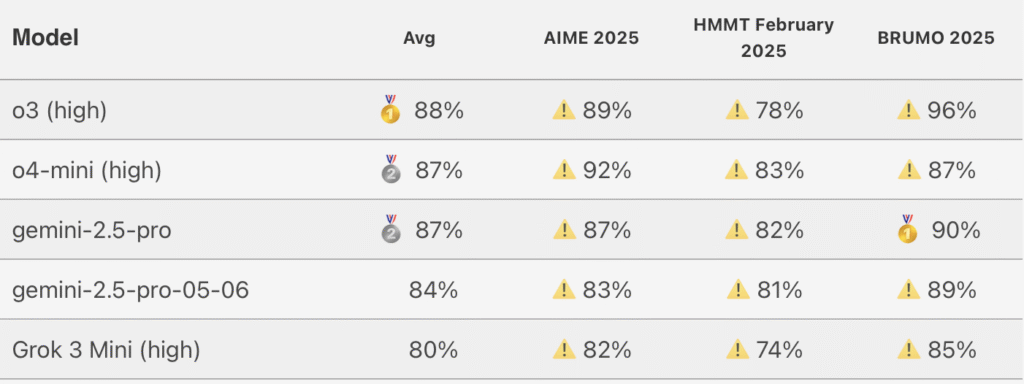1024x384 pixels.
Task: Click silver medal icon in o4-mini (high) row
Action: pyautogui.click(x=391, y=169)
